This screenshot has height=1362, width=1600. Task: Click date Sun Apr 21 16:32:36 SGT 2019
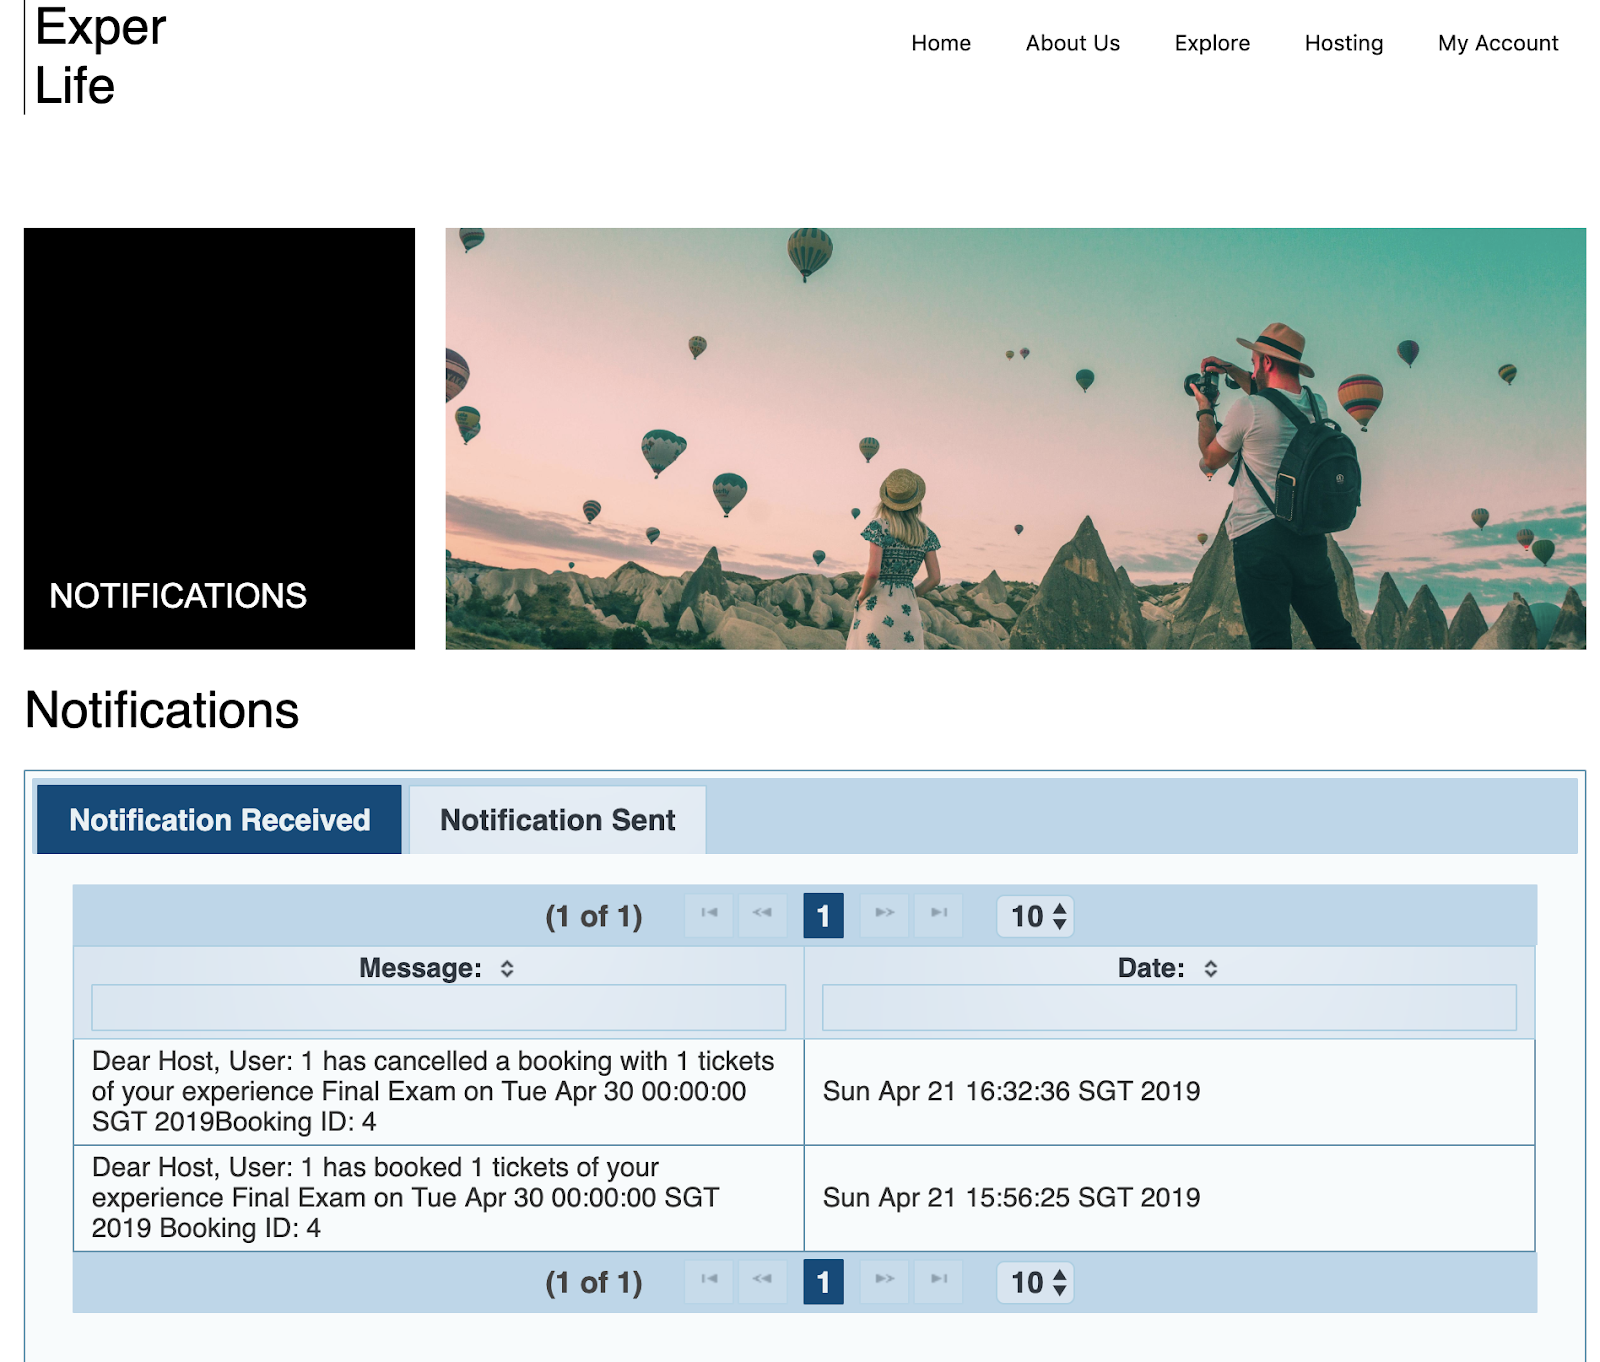1011,1091
